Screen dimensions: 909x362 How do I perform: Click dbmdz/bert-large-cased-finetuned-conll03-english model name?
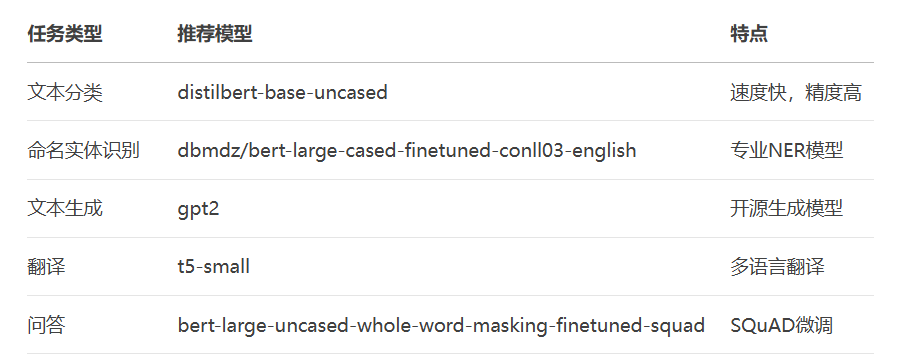[x=407, y=151]
